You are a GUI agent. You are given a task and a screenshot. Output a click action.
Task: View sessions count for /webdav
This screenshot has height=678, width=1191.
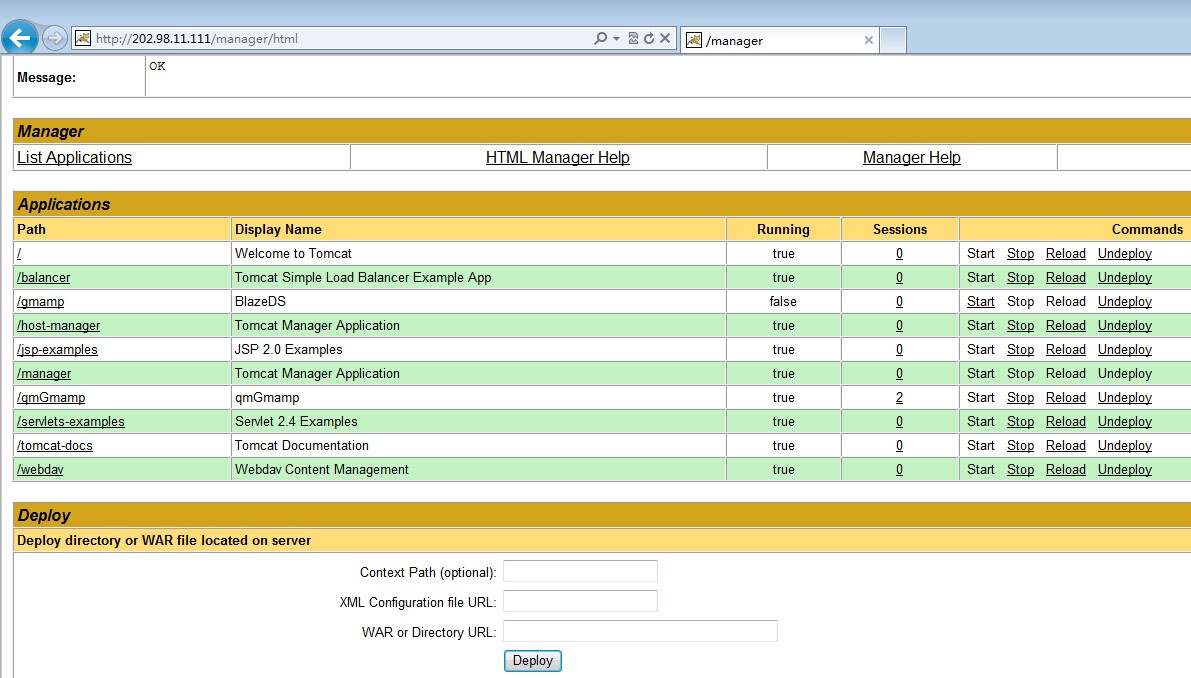pyautogui.click(x=899, y=470)
